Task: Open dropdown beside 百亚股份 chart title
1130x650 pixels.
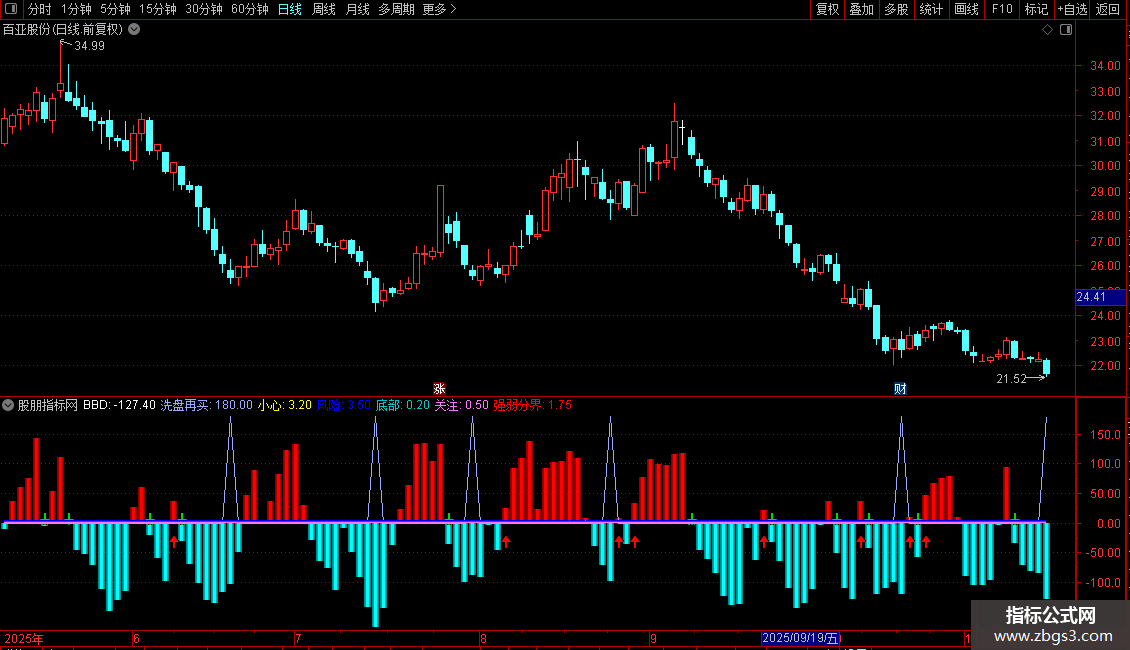Action: point(134,30)
